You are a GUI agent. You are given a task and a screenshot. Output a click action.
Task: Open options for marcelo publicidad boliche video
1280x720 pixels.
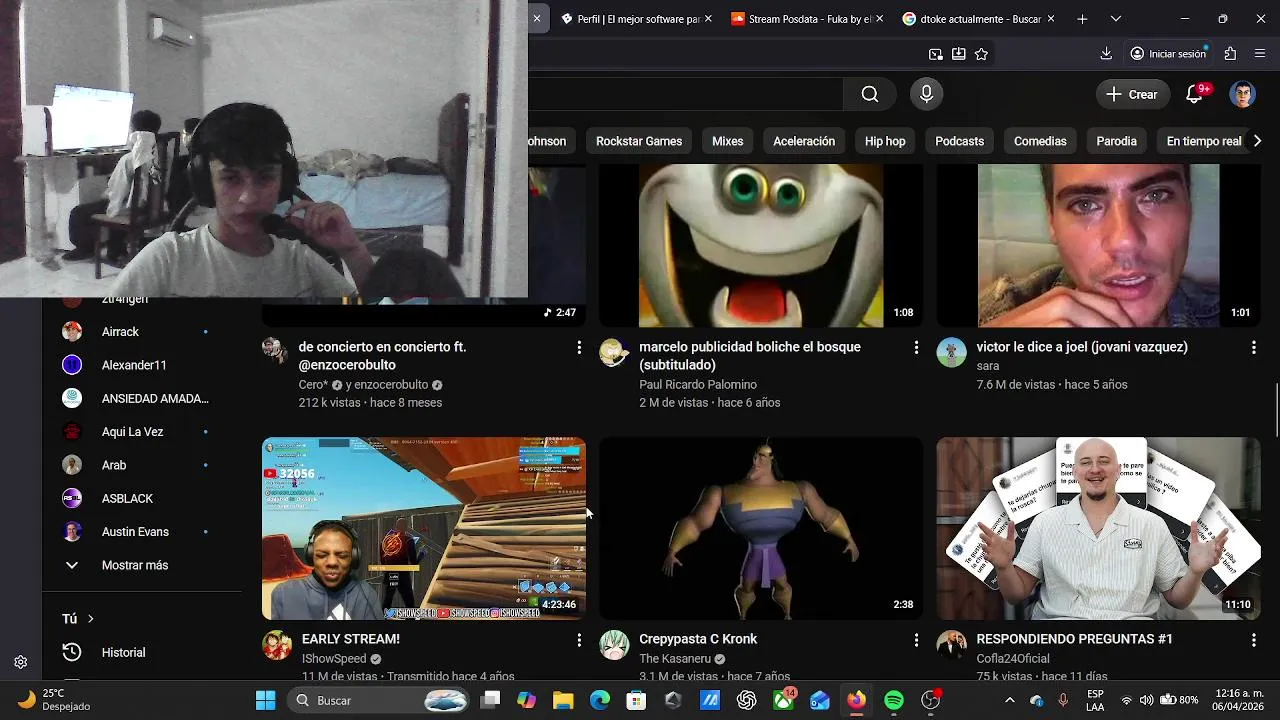(916, 347)
